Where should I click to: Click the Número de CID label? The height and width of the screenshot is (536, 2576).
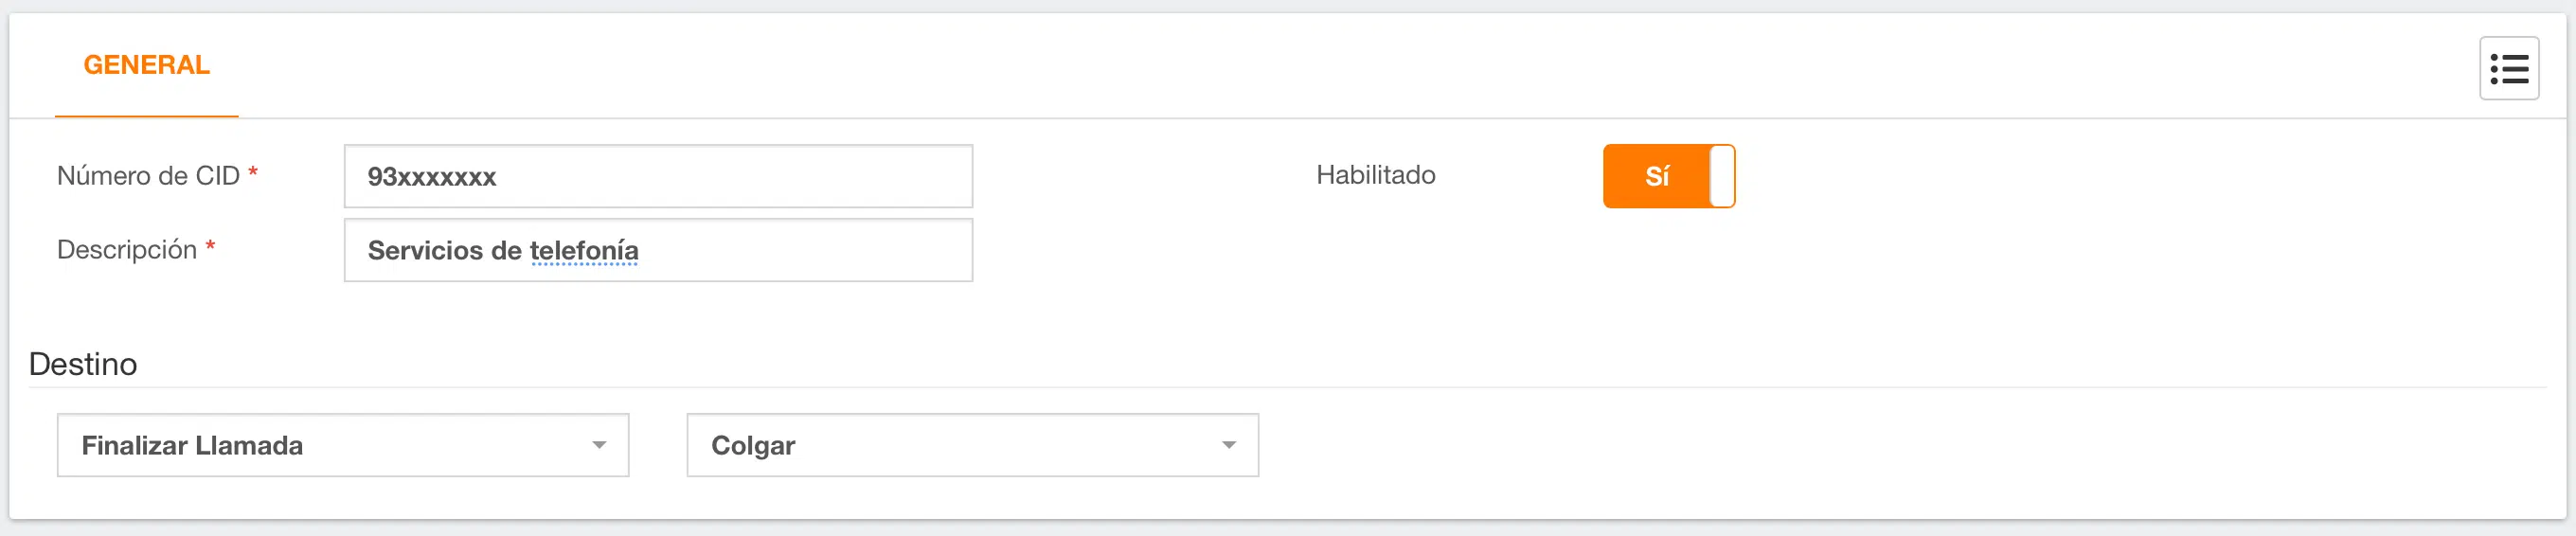pos(148,176)
